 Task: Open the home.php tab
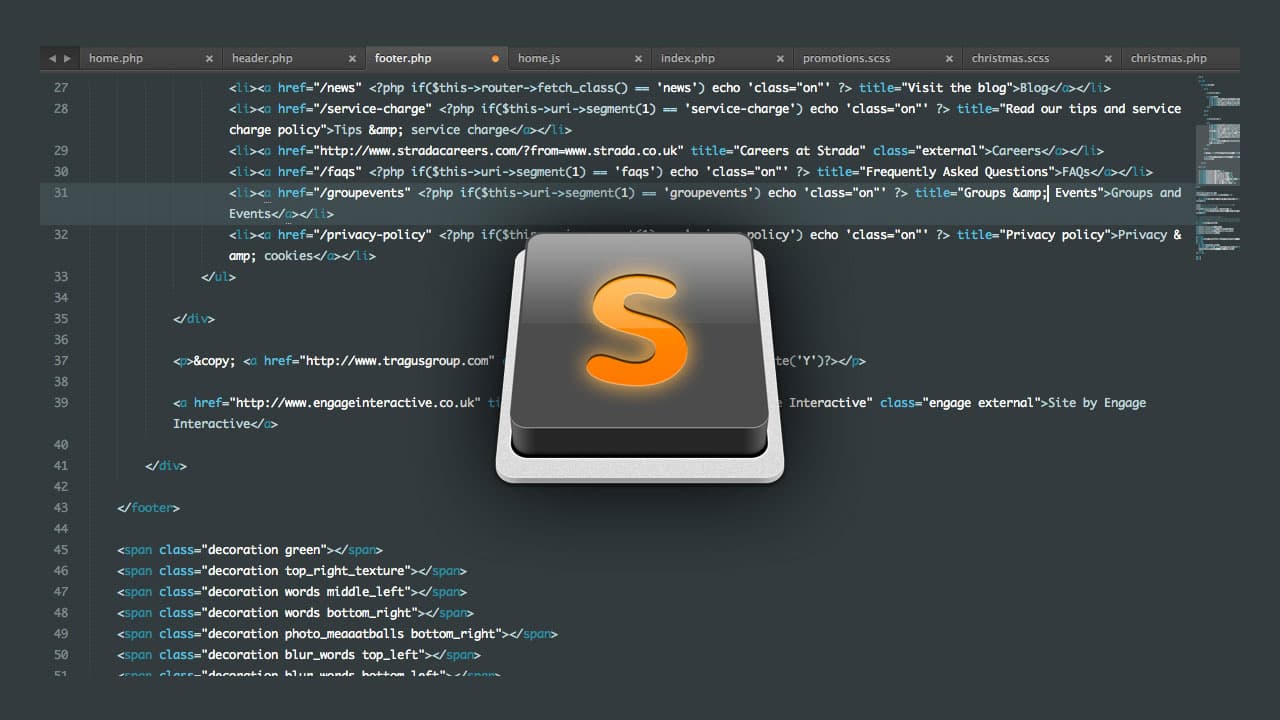tap(115, 58)
